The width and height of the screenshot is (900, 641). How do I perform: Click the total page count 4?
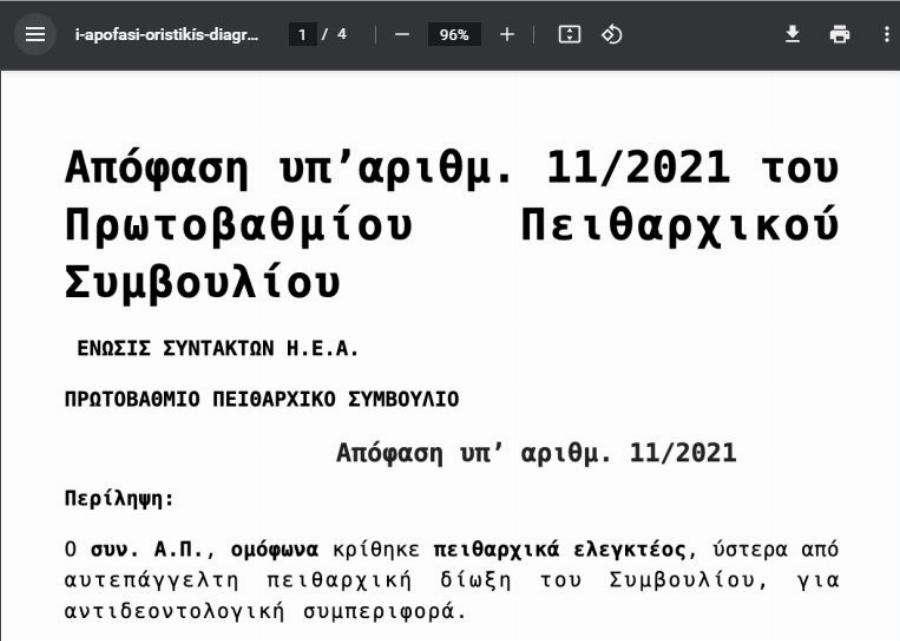343,33
